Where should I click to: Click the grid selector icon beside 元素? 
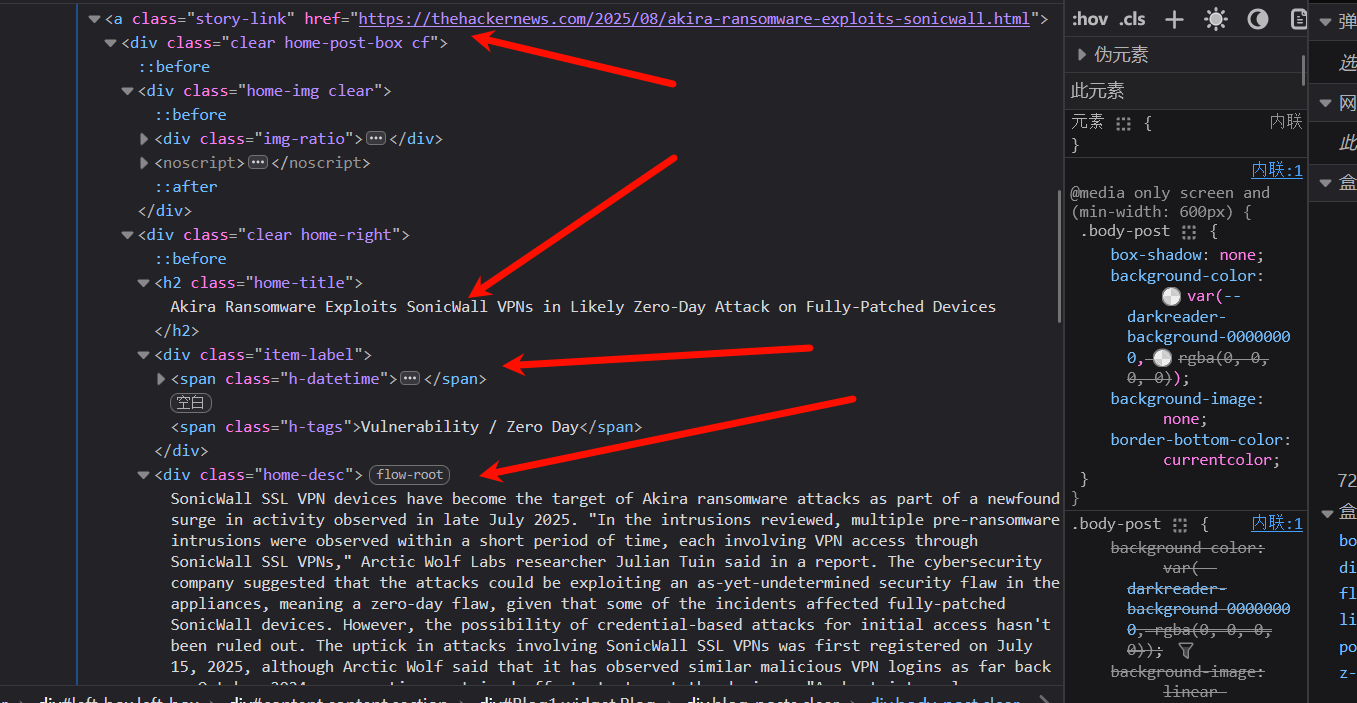click(x=1124, y=123)
